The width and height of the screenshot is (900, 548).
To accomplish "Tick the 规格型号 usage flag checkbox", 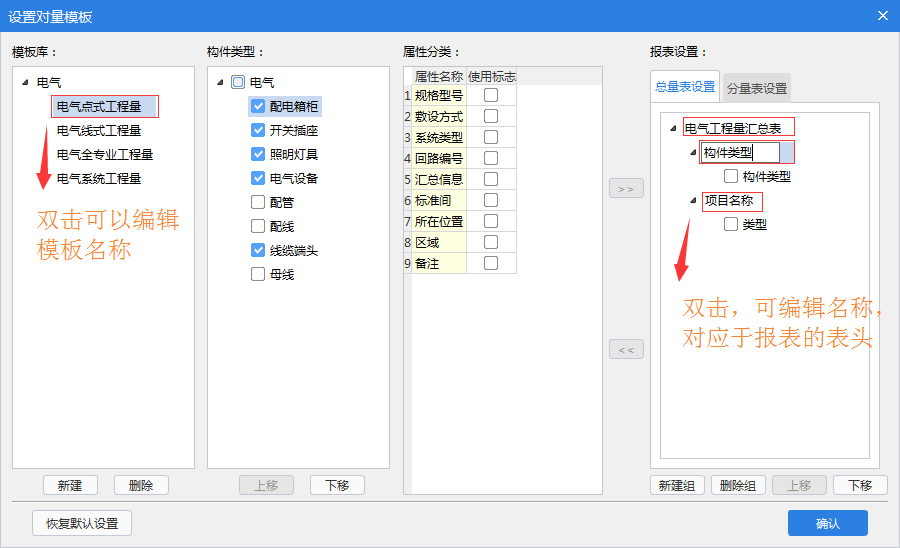I will (491, 95).
